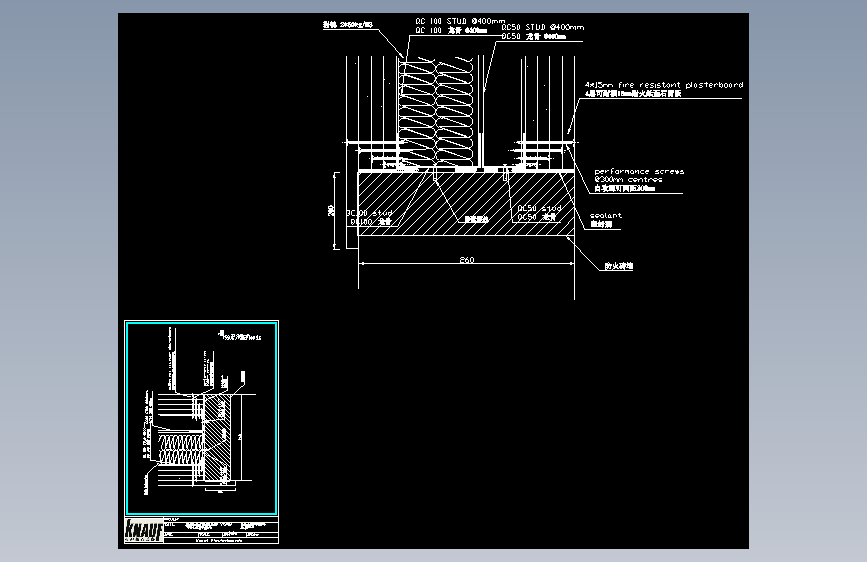Viewport: 867px width, 562px height.
Task: Click the mineral wool insulation pattern
Action: pyautogui.click(x=436, y=111)
